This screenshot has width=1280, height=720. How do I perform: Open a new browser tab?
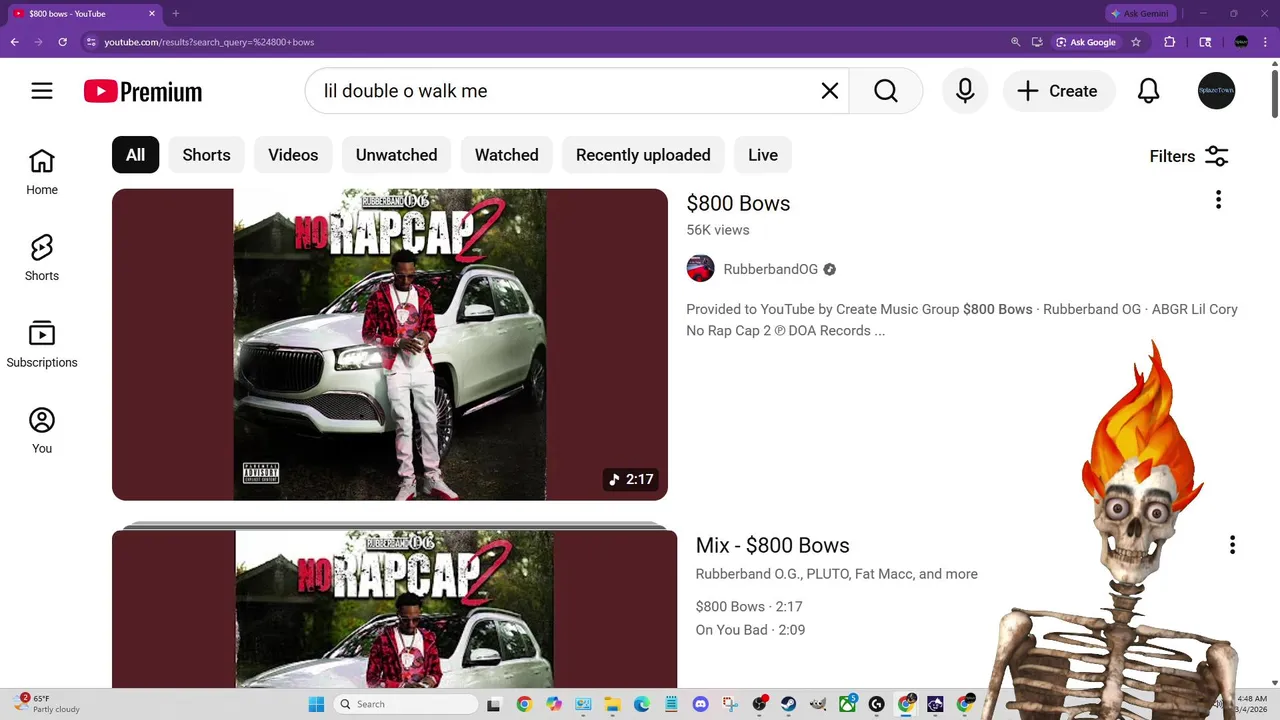click(176, 14)
